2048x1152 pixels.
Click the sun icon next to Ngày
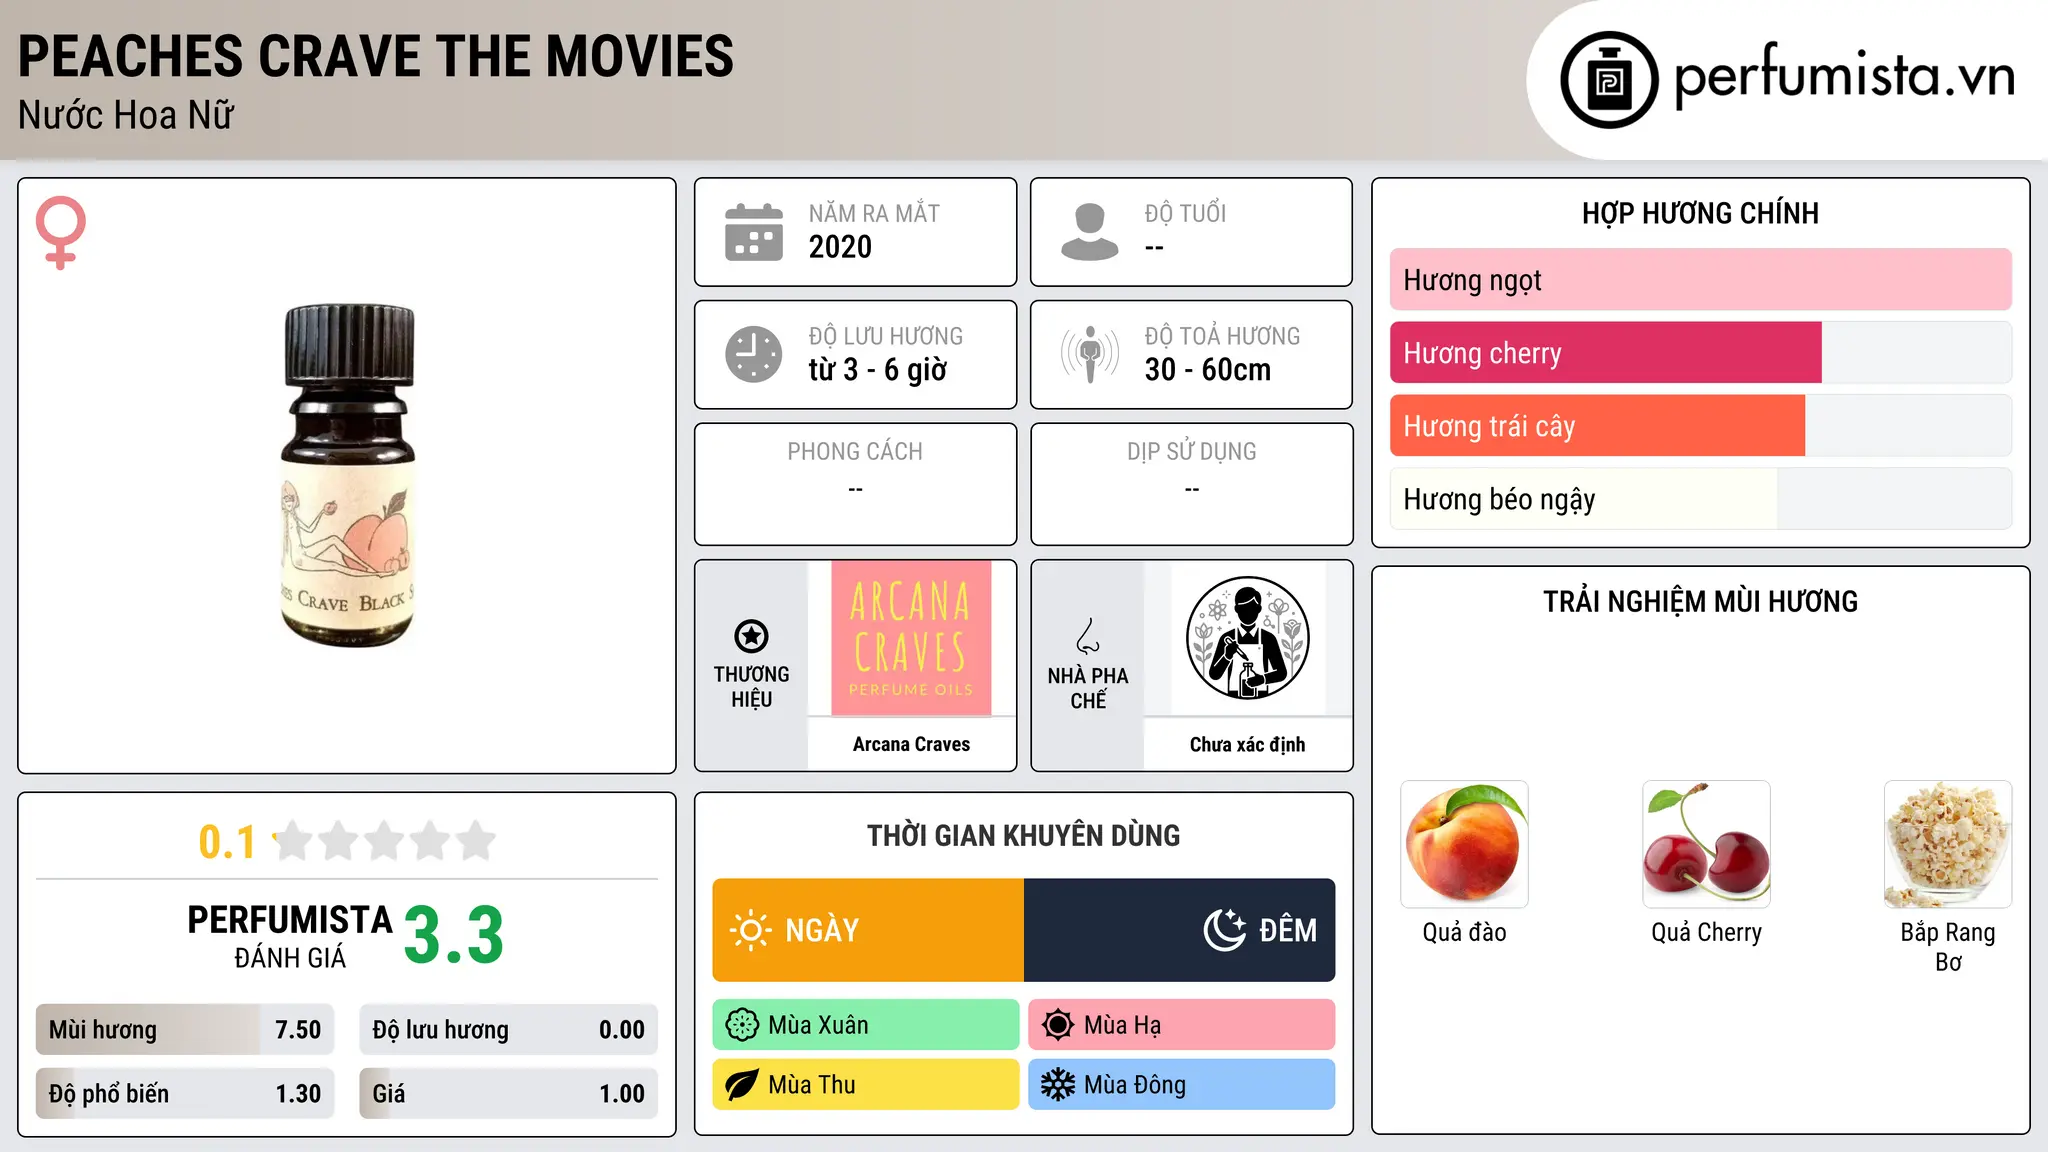[x=751, y=930]
